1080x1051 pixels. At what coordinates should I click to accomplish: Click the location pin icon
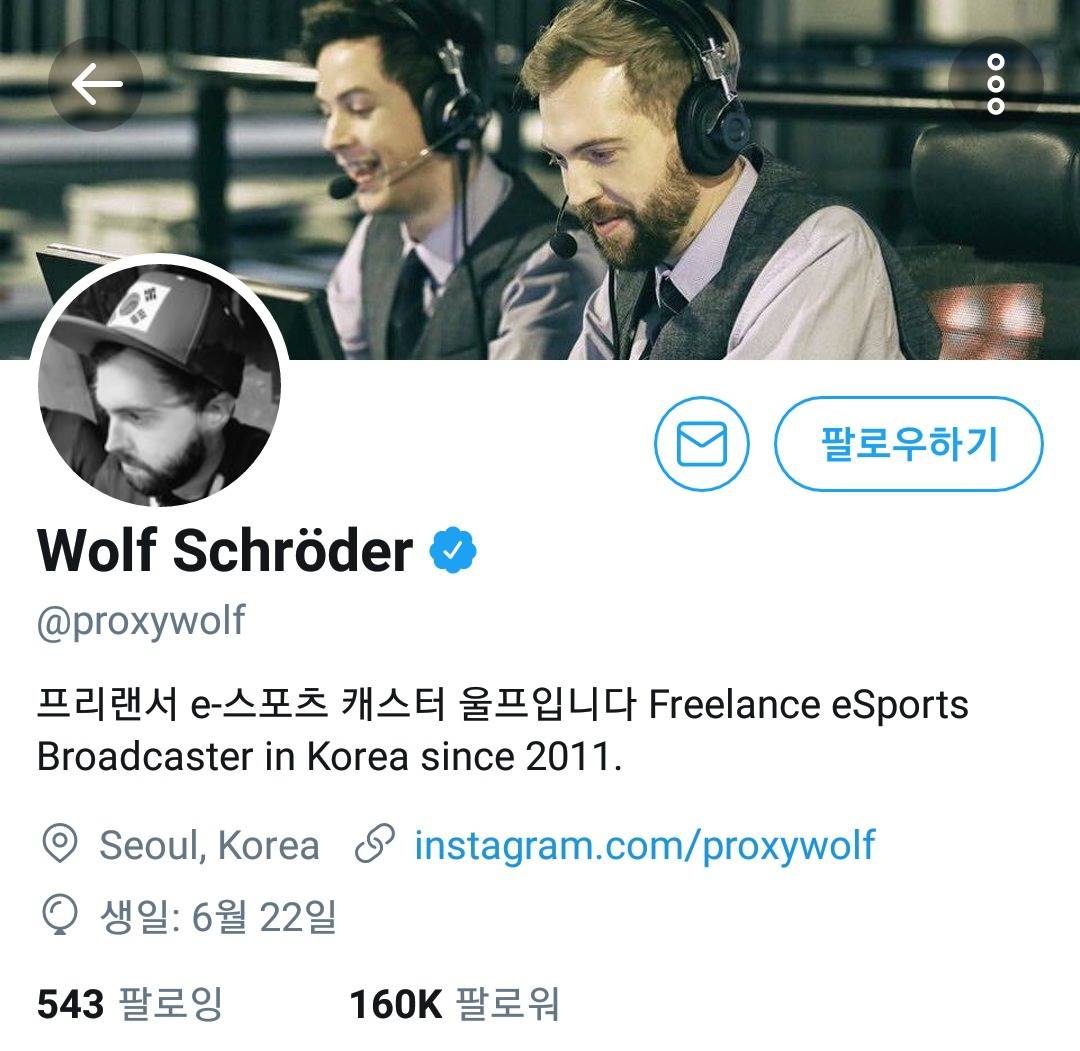coord(60,844)
